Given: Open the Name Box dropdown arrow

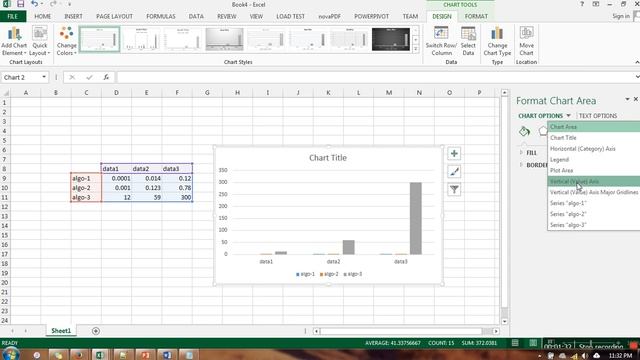Looking at the screenshot, I should tap(44, 77).
